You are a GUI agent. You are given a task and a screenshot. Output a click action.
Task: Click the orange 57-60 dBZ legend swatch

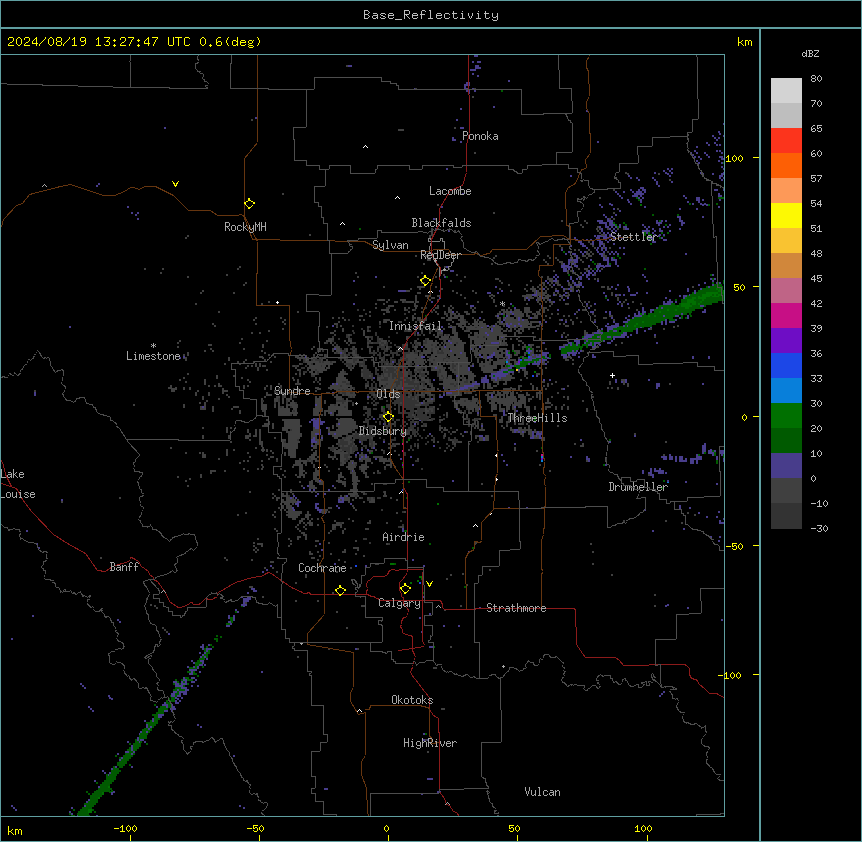(x=786, y=165)
